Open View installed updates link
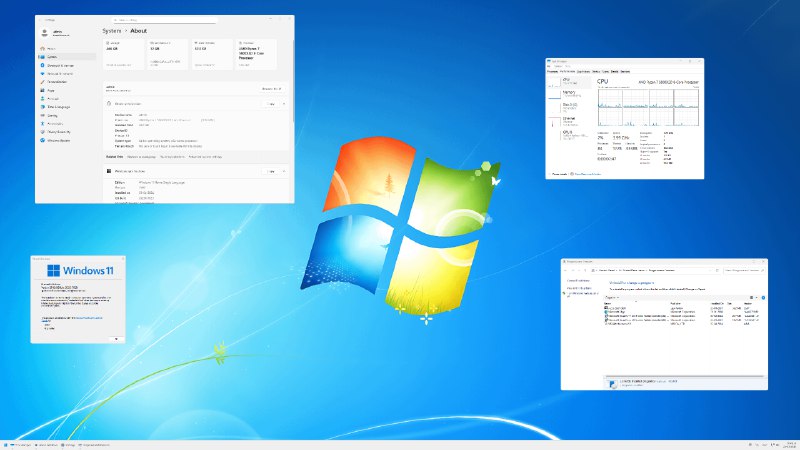Image resolution: width=800 pixels, height=450 pixels. click(579, 288)
